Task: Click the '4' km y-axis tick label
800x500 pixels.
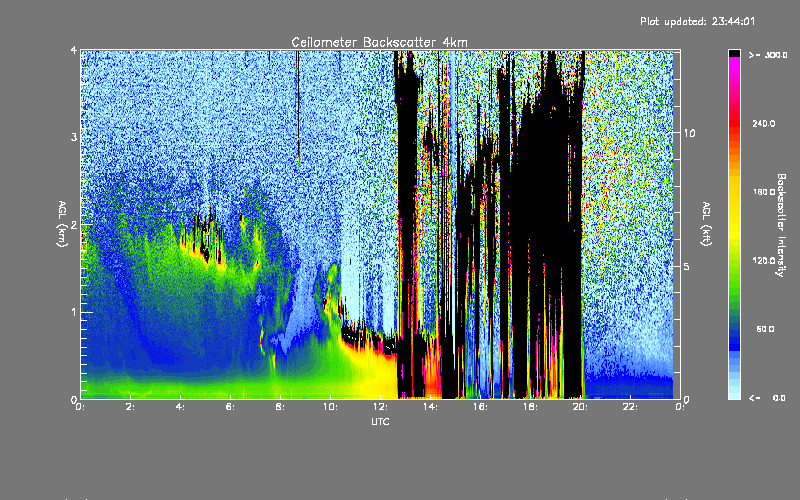Action: tap(74, 50)
